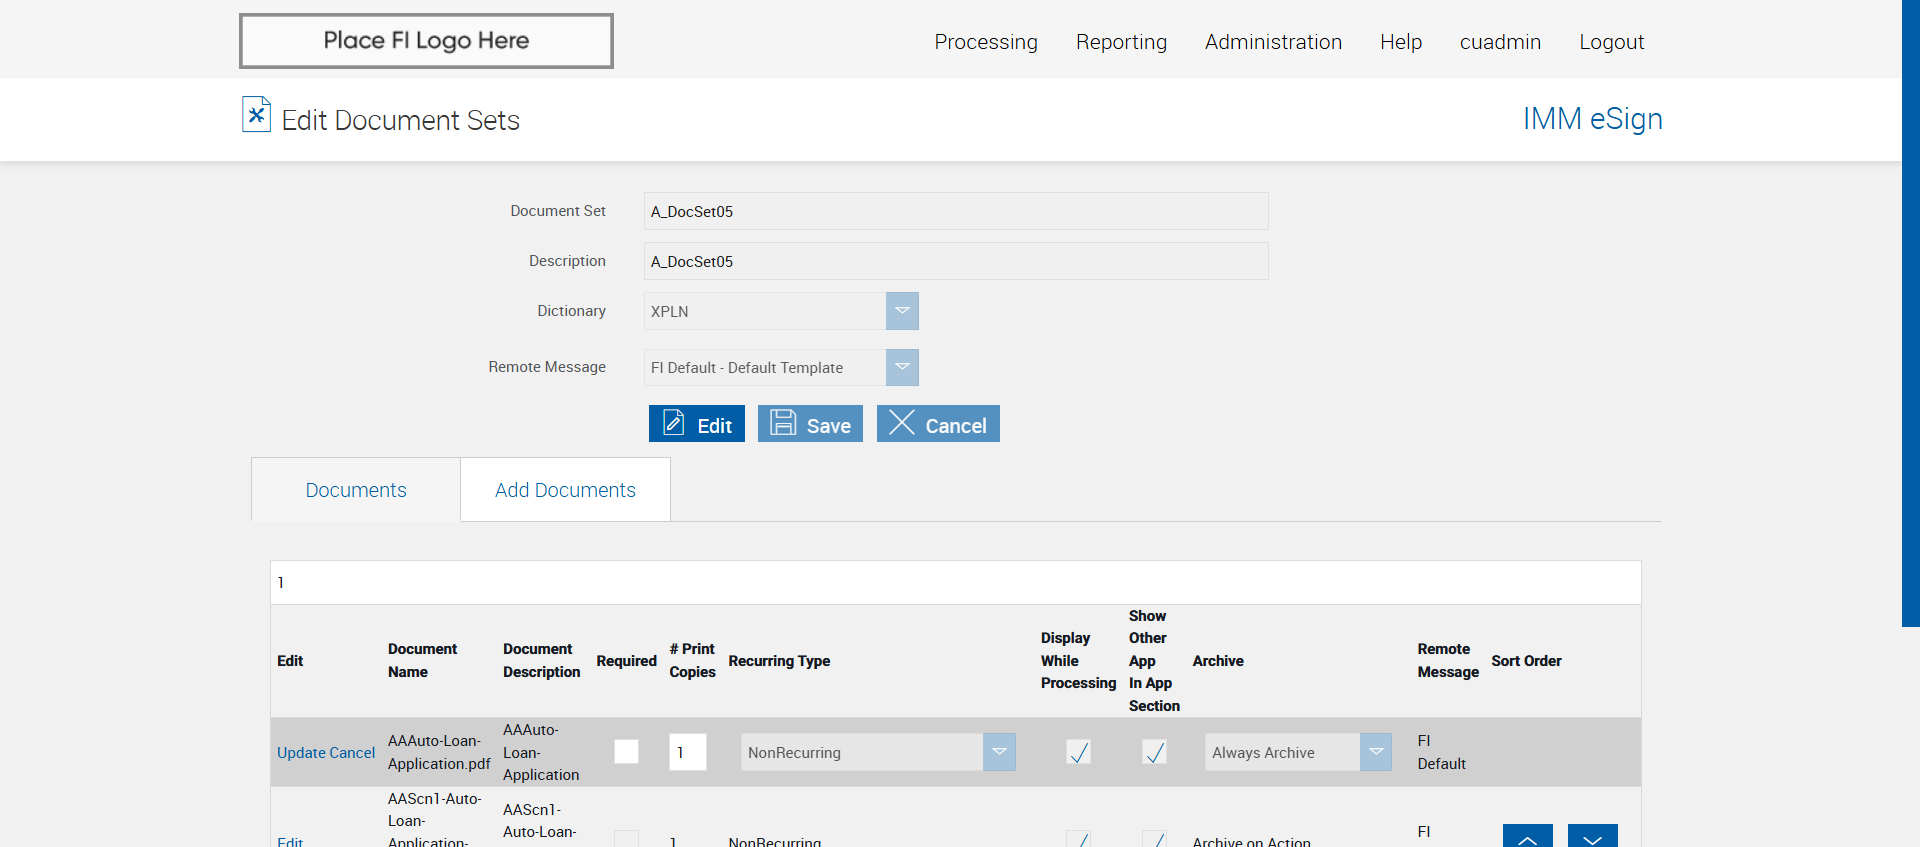Click the Edit Document Sets page icon
The height and width of the screenshot is (847, 1920).
pos(256,115)
